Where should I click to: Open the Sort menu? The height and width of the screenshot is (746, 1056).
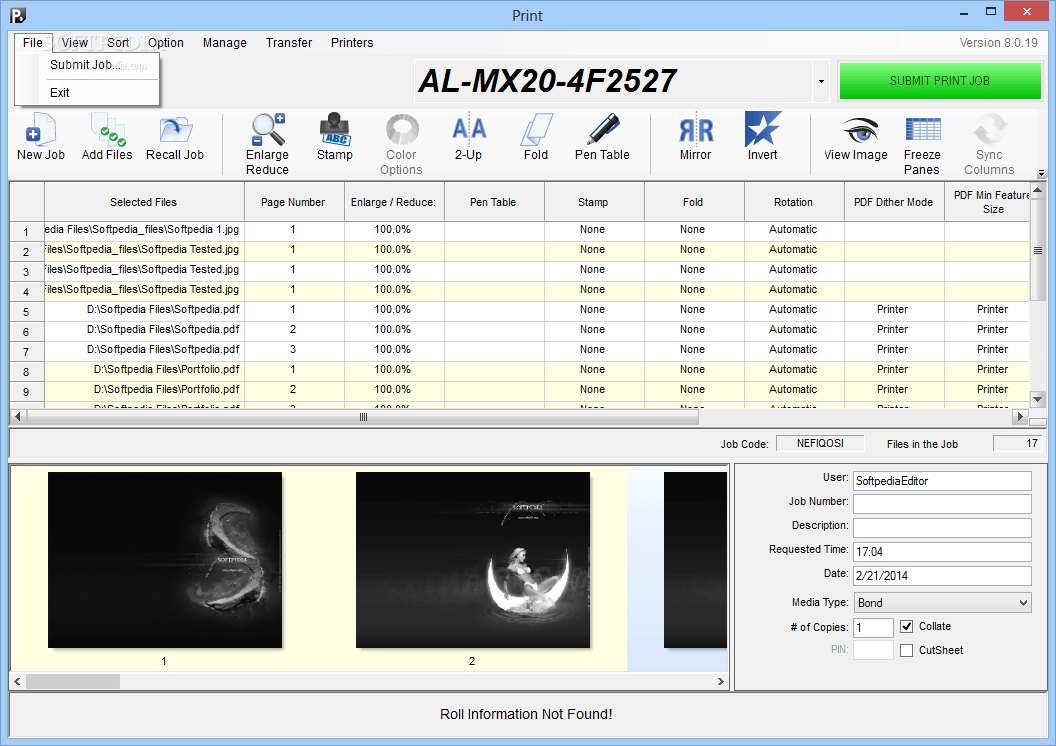pyautogui.click(x=118, y=42)
